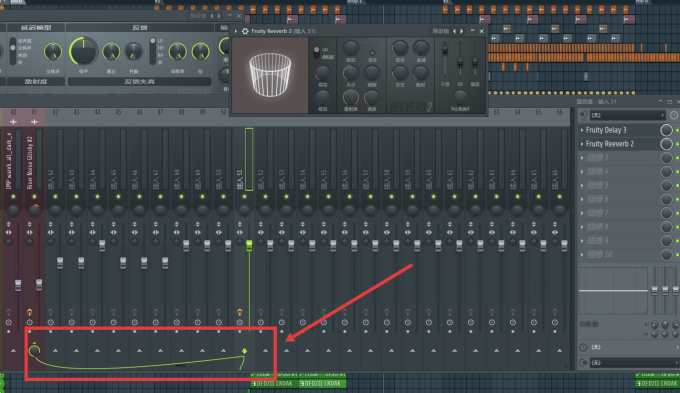Click the Fruity Delay 3 slot mix level knob
Screen dimensions: 680x393
click(x=666, y=130)
